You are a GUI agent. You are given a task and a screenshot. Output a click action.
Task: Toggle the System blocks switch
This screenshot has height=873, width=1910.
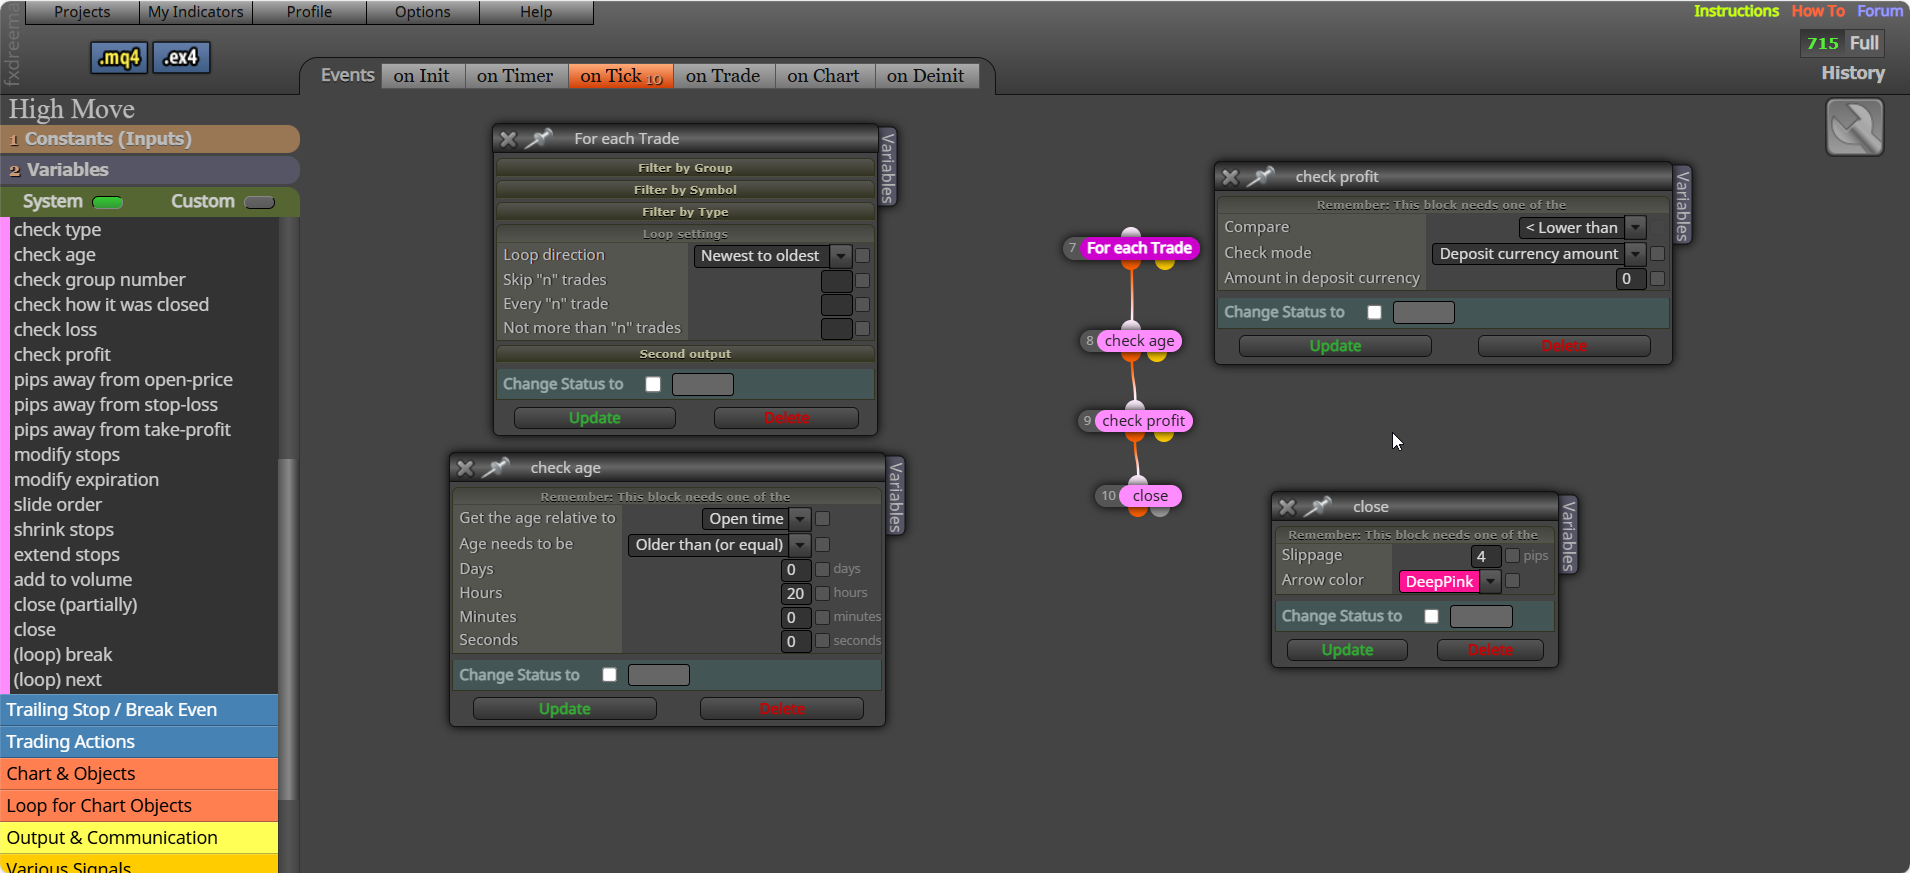tap(107, 202)
